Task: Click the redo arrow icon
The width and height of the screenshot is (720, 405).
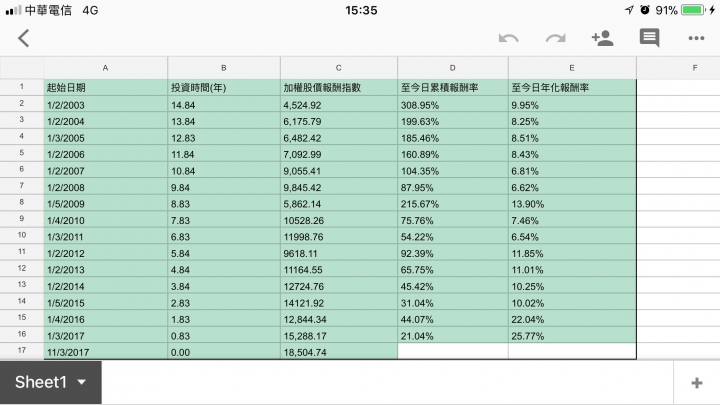Action: click(x=556, y=39)
